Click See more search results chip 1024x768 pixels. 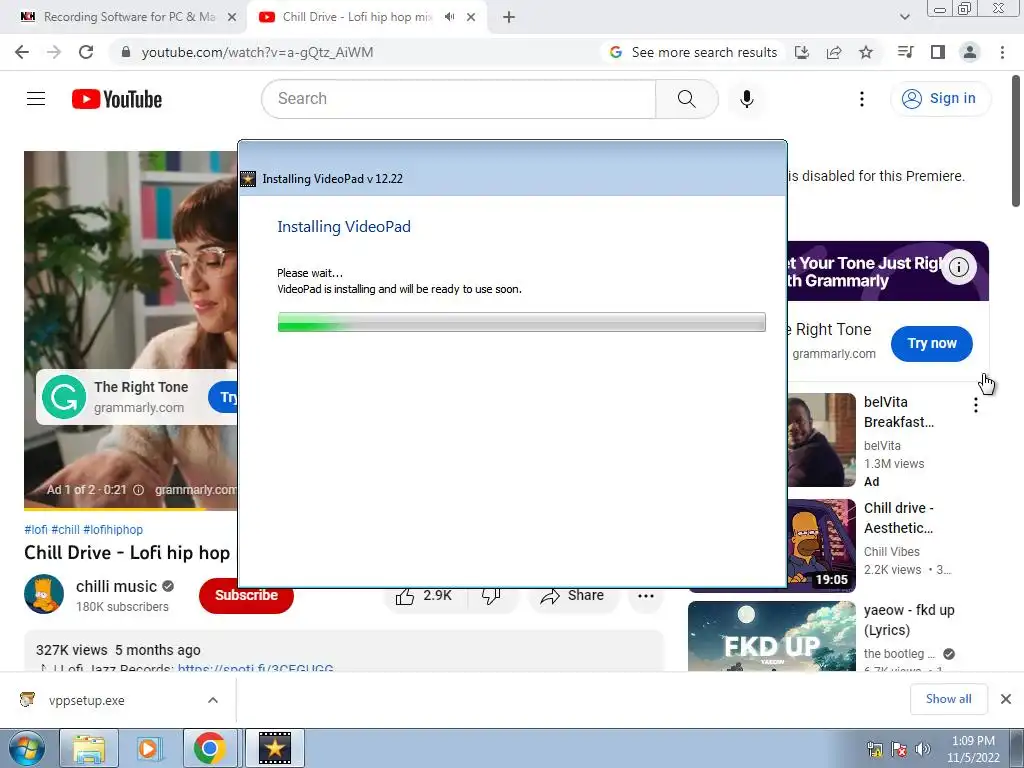click(694, 52)
